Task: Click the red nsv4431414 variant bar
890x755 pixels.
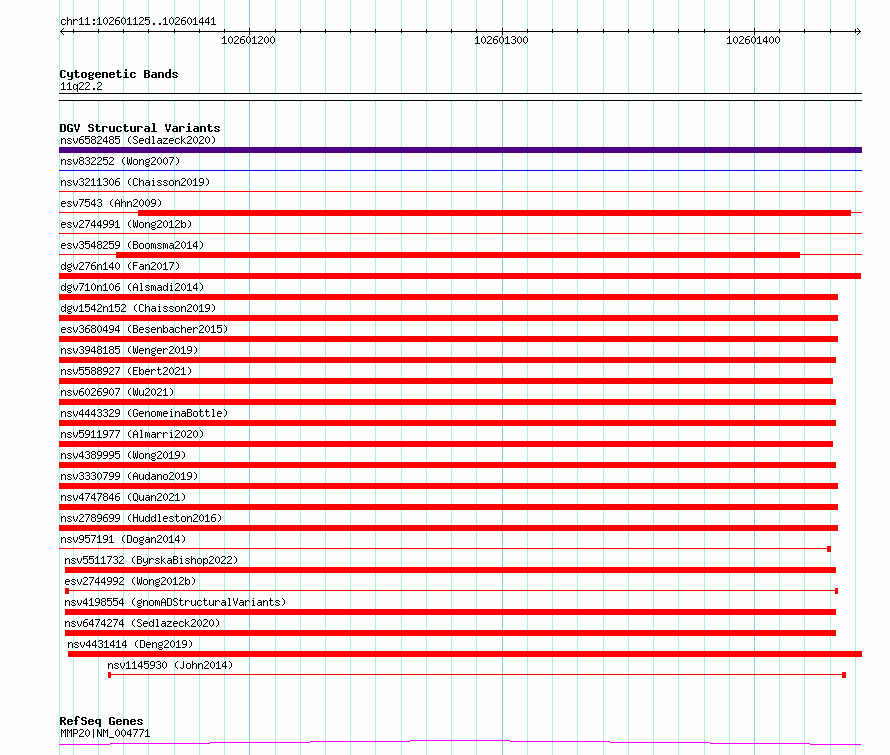Action: coord(465,654)
